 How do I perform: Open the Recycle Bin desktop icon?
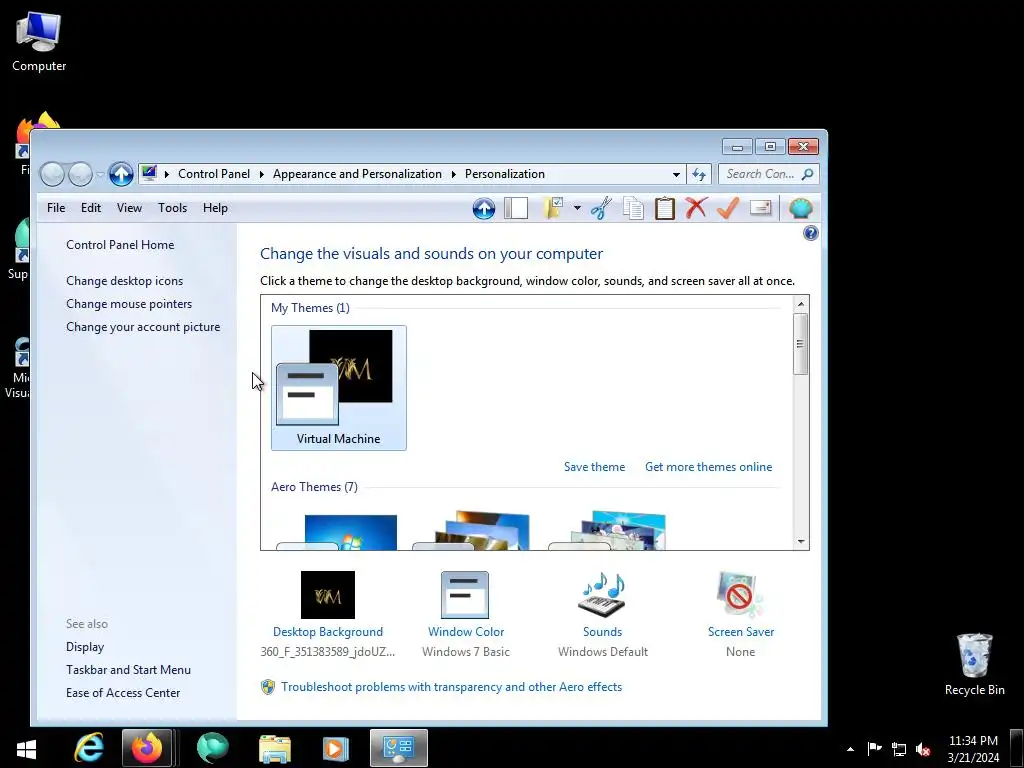[x=974, y=664]
